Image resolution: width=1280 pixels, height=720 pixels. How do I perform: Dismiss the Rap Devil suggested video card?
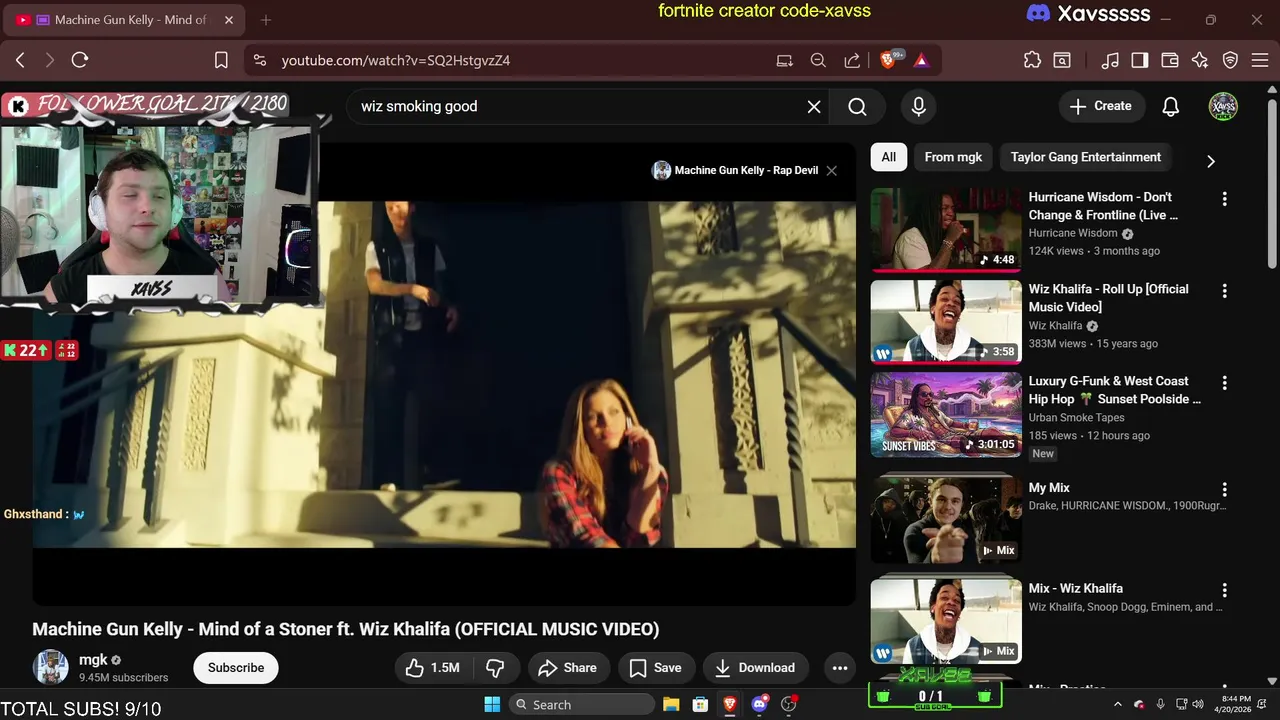click(x=831, y=170)
